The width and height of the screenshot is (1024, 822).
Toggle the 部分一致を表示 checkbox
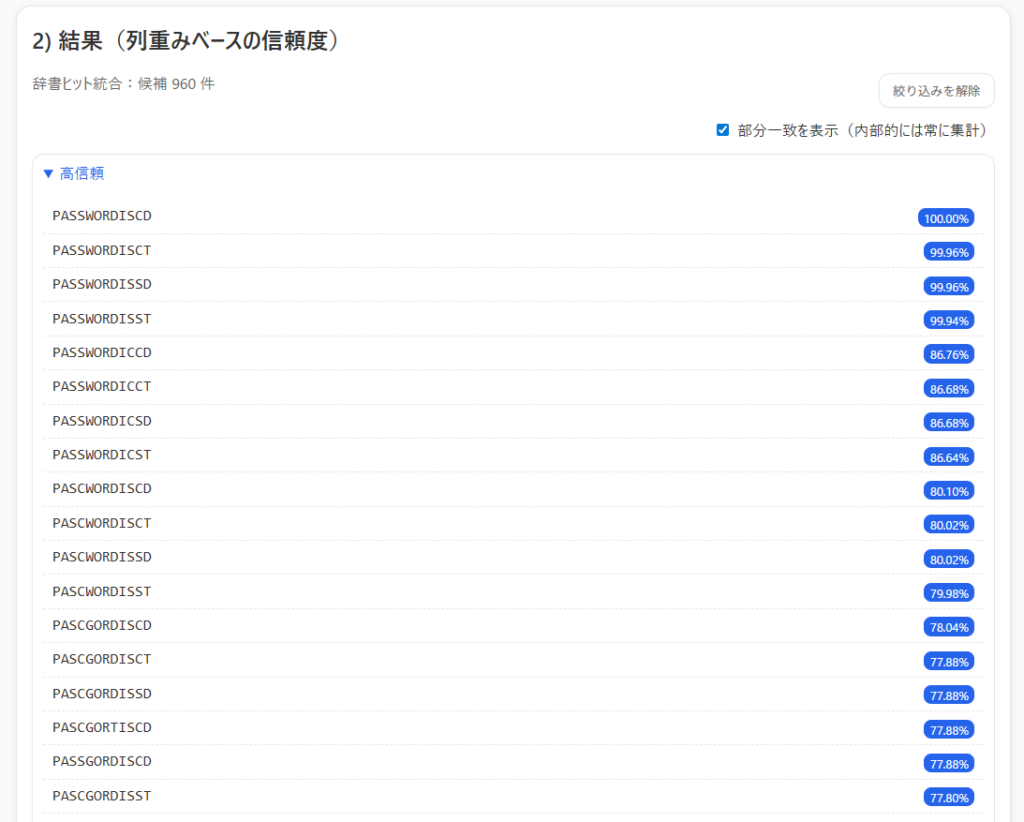723,130
